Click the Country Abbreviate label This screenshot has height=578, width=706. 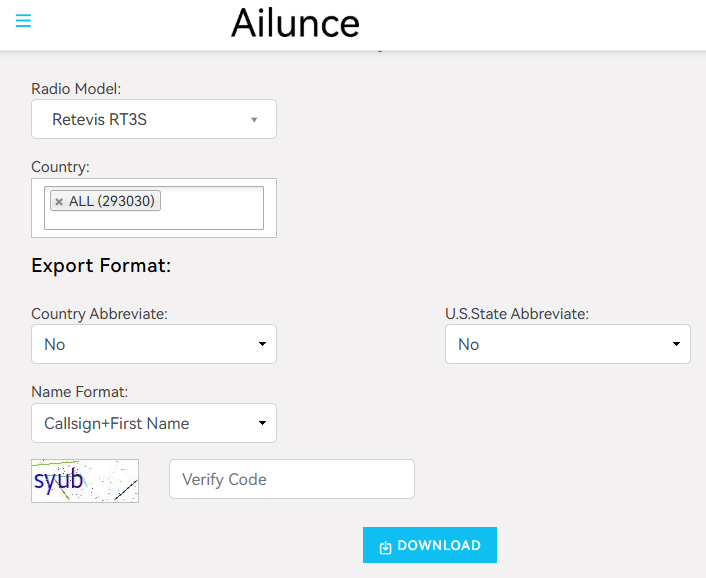click(99, 314)
